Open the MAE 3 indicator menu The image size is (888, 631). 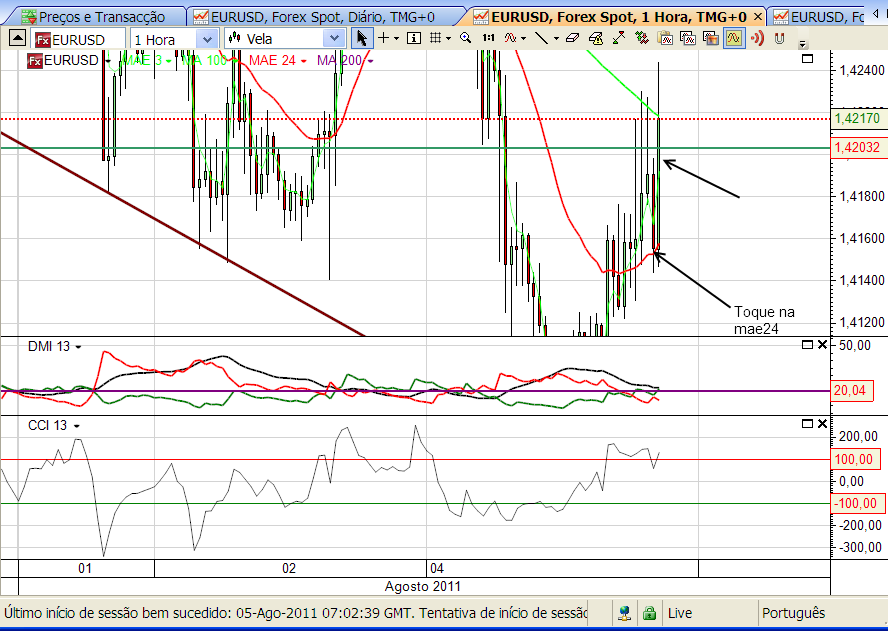coord(169,61)
